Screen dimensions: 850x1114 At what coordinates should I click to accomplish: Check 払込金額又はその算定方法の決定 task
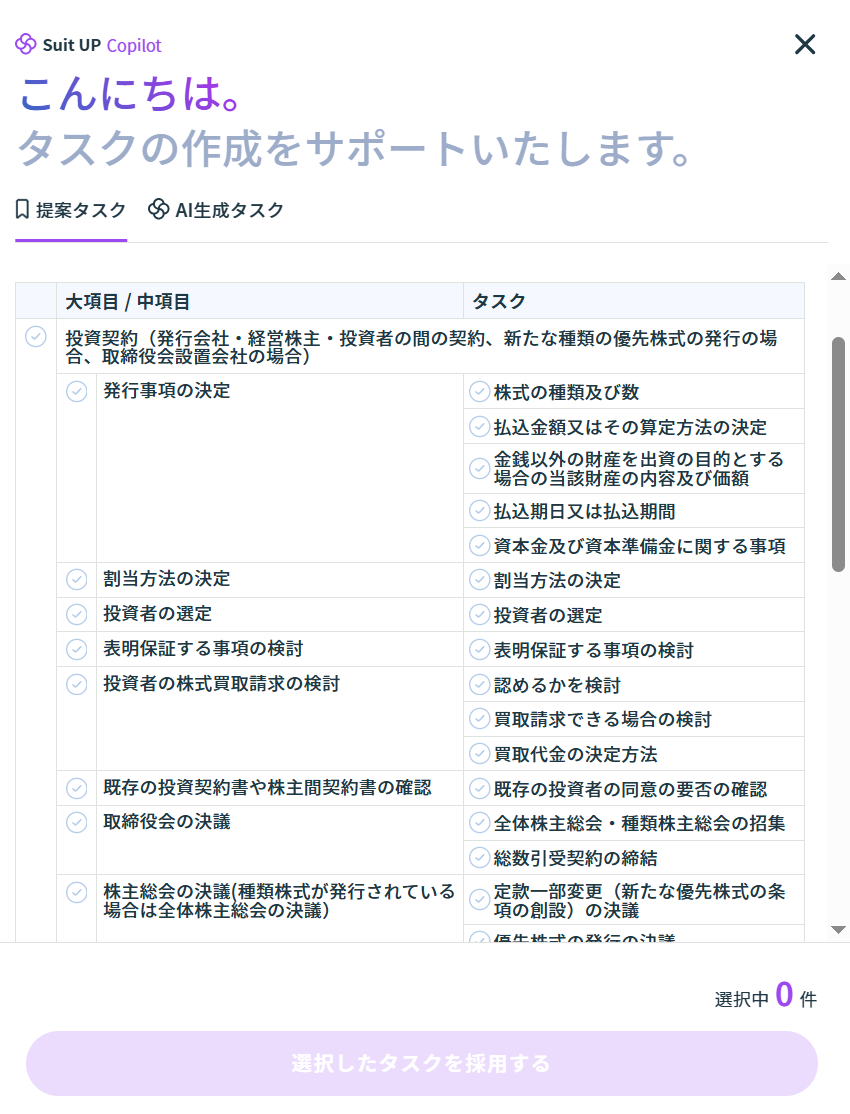480,427
